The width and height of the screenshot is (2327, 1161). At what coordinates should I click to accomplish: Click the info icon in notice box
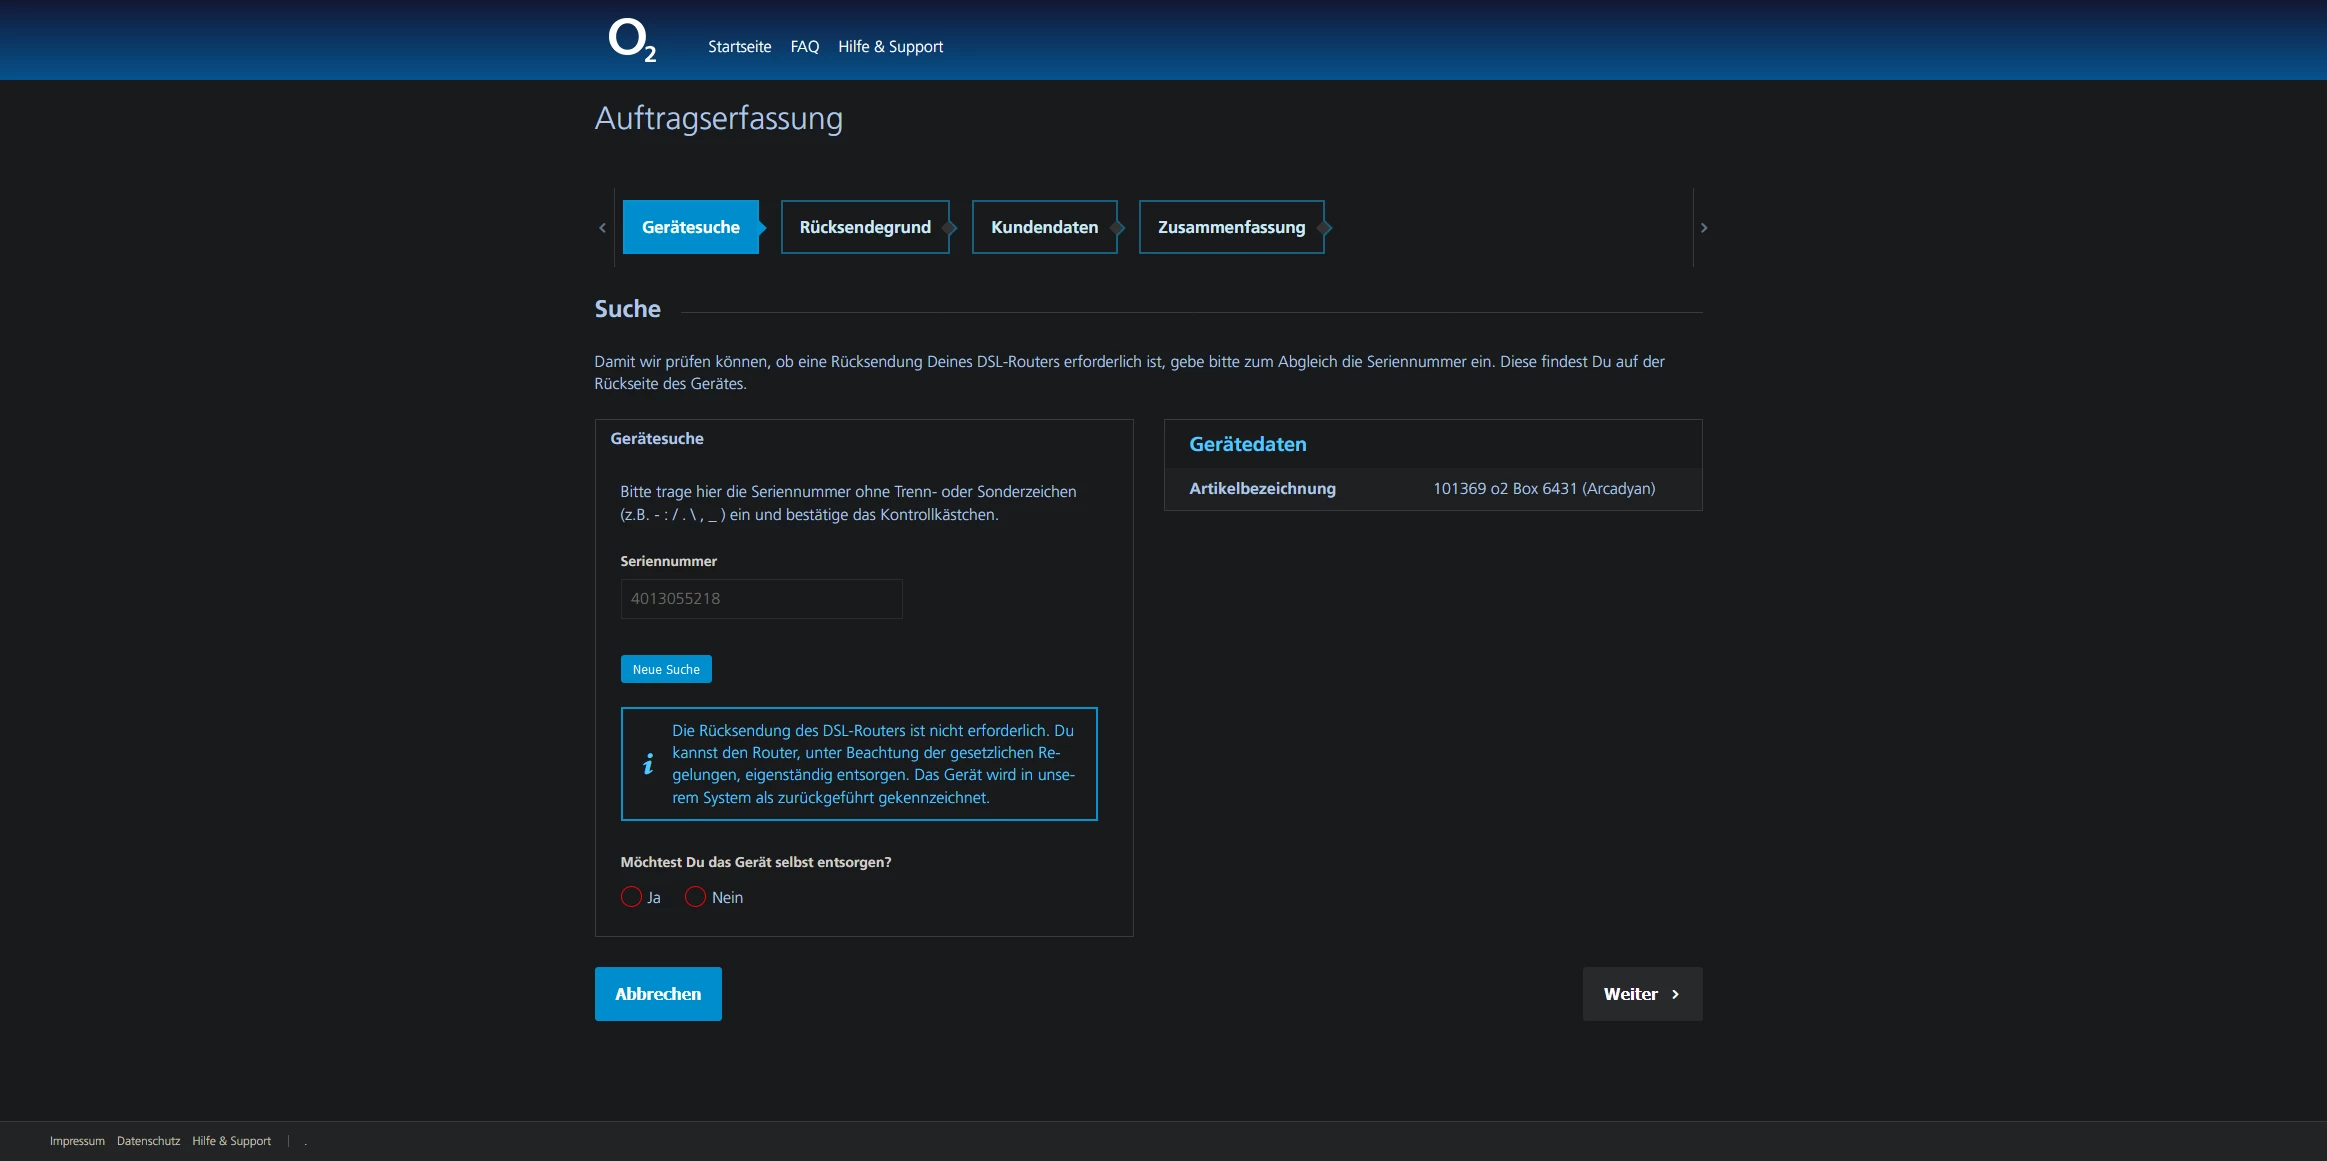point(648,764)
